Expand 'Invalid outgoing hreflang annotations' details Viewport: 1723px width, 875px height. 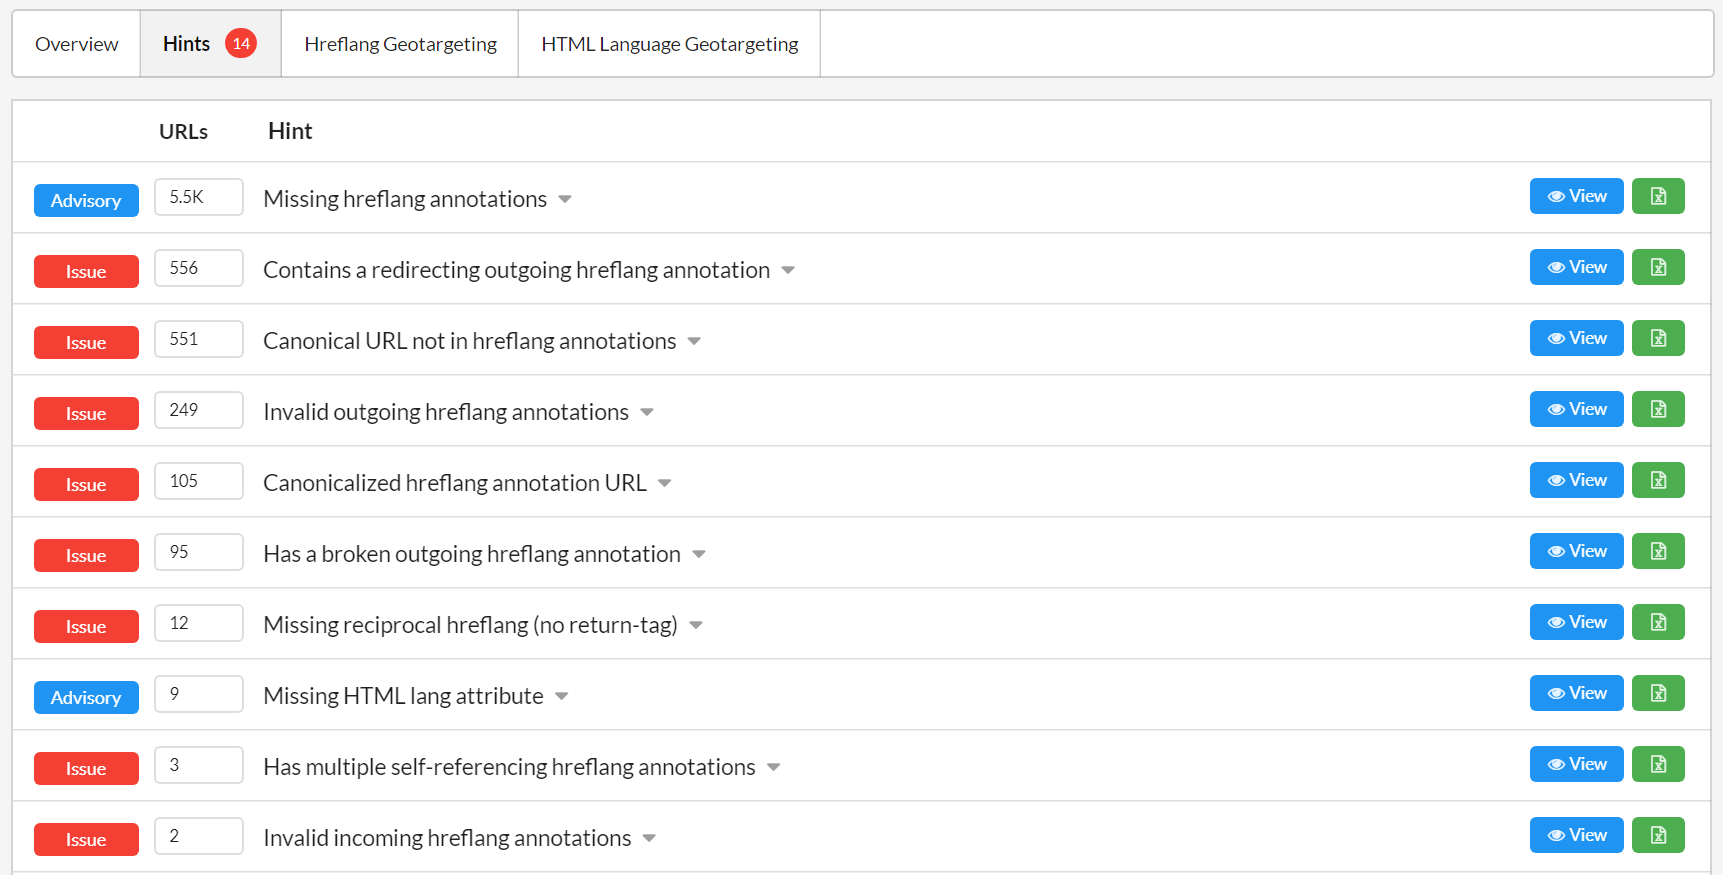pos(647,412)
